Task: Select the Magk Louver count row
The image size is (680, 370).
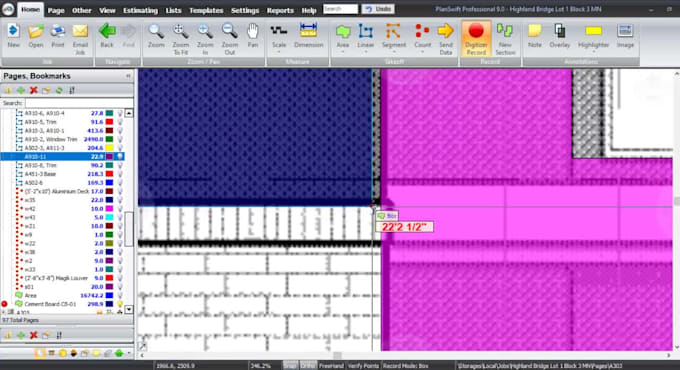Action: pos(63,278)
